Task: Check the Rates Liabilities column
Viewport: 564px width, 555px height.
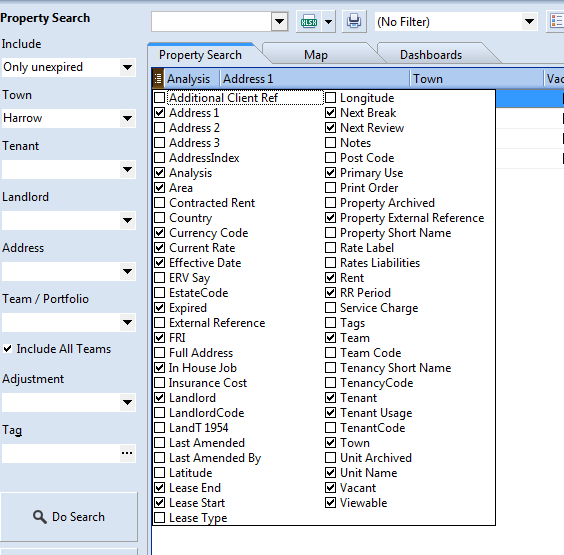Action: (331, 263)
